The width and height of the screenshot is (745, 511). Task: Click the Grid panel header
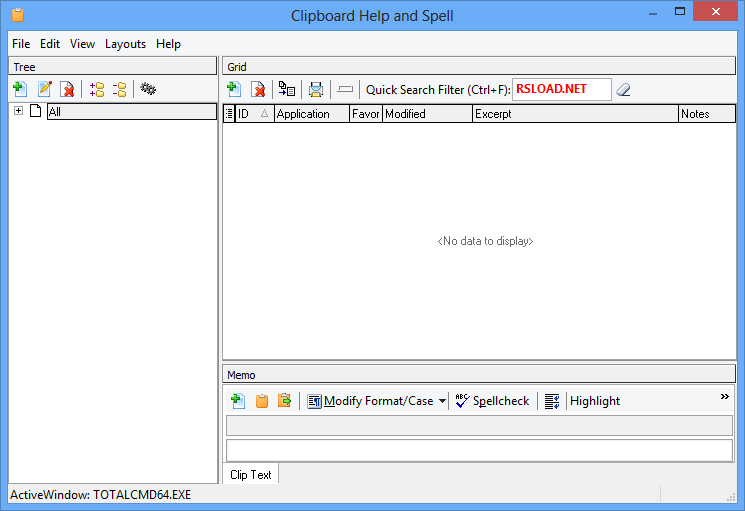(x=479, y=66)
